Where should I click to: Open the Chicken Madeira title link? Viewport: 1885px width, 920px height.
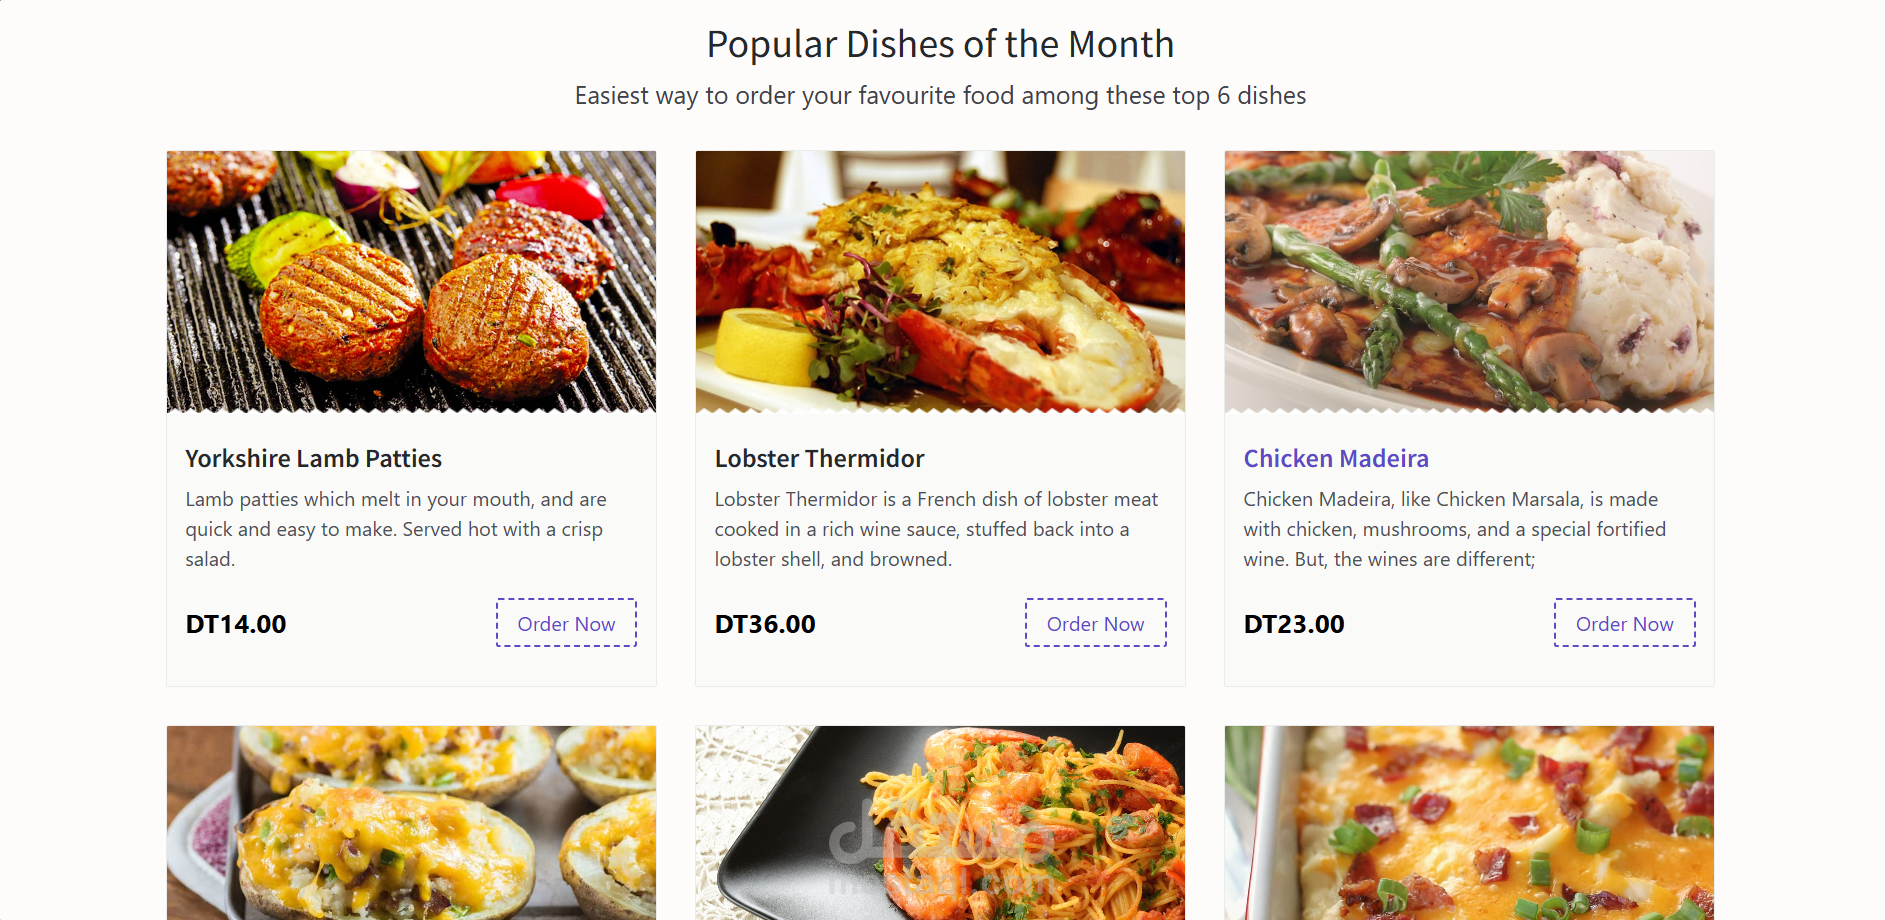(x=1336, y=458)
